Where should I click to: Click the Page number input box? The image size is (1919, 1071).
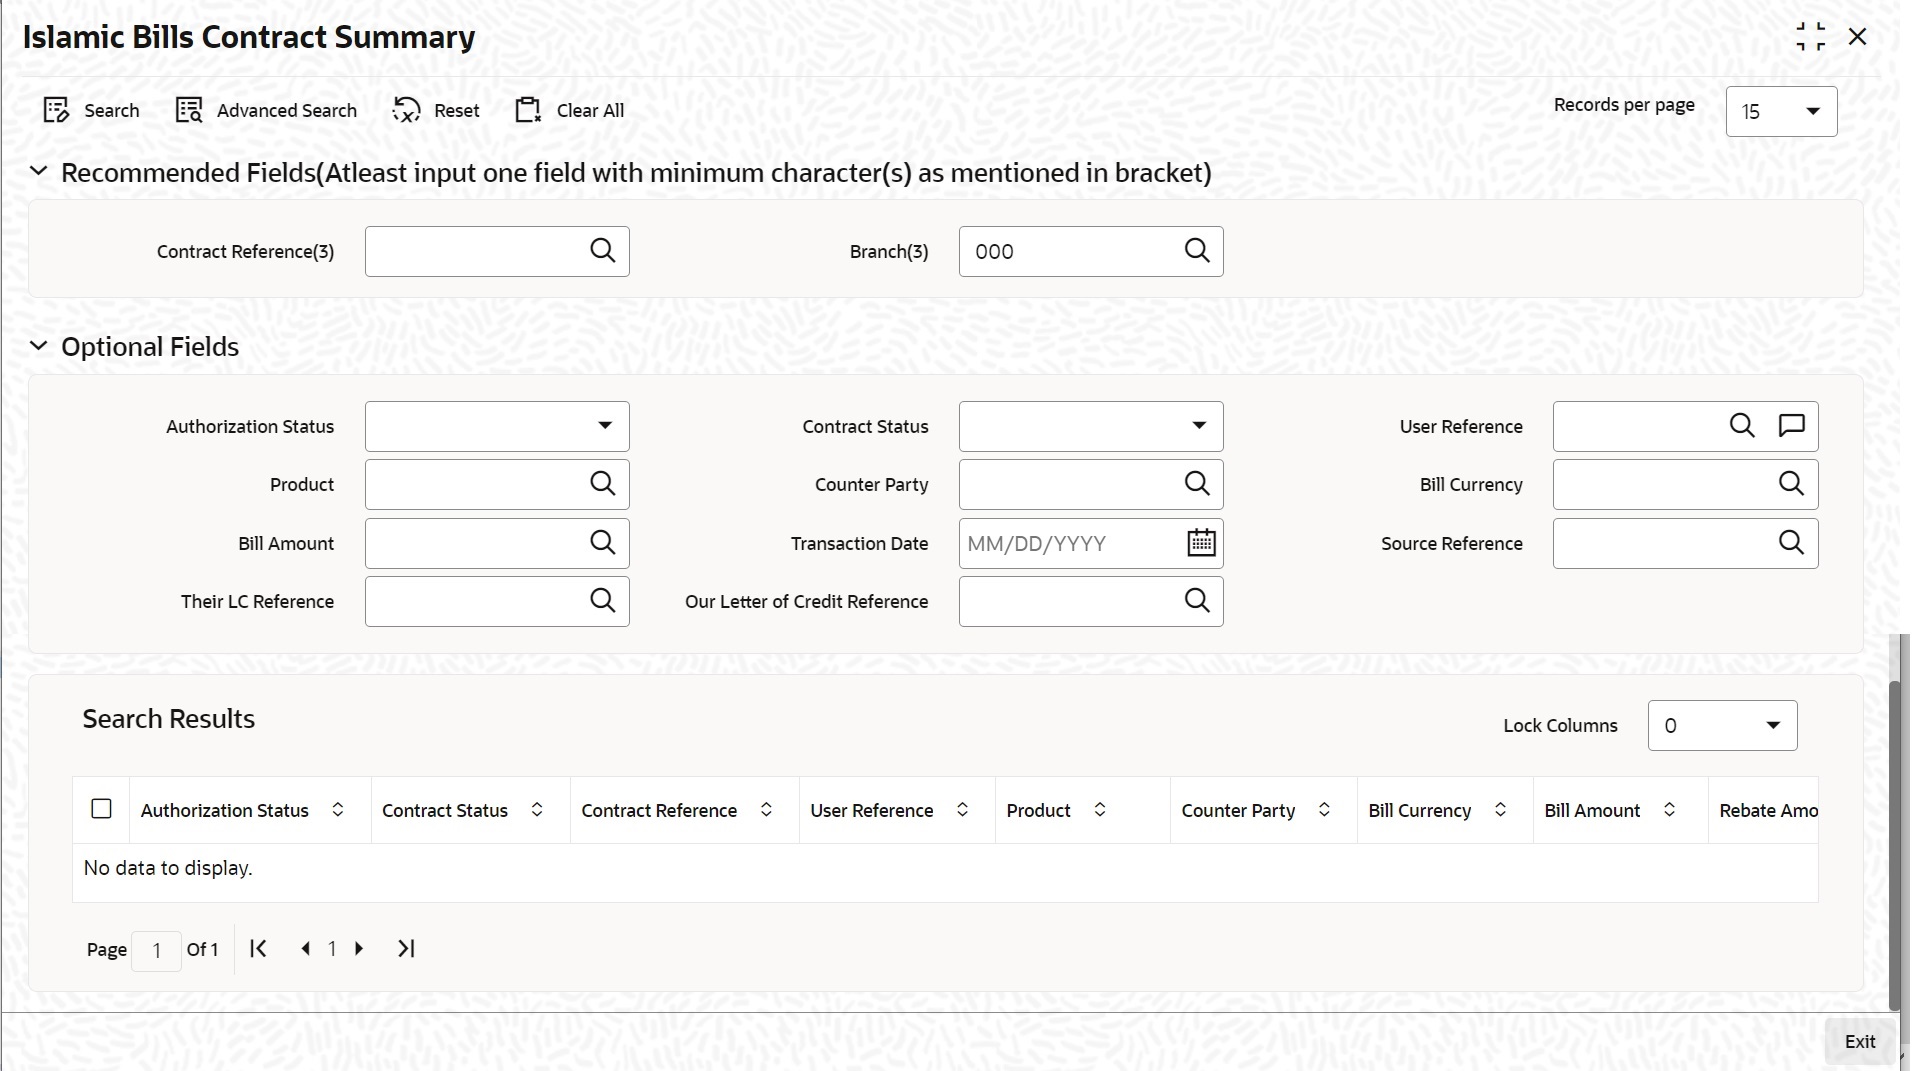click(x=156, y=950)
